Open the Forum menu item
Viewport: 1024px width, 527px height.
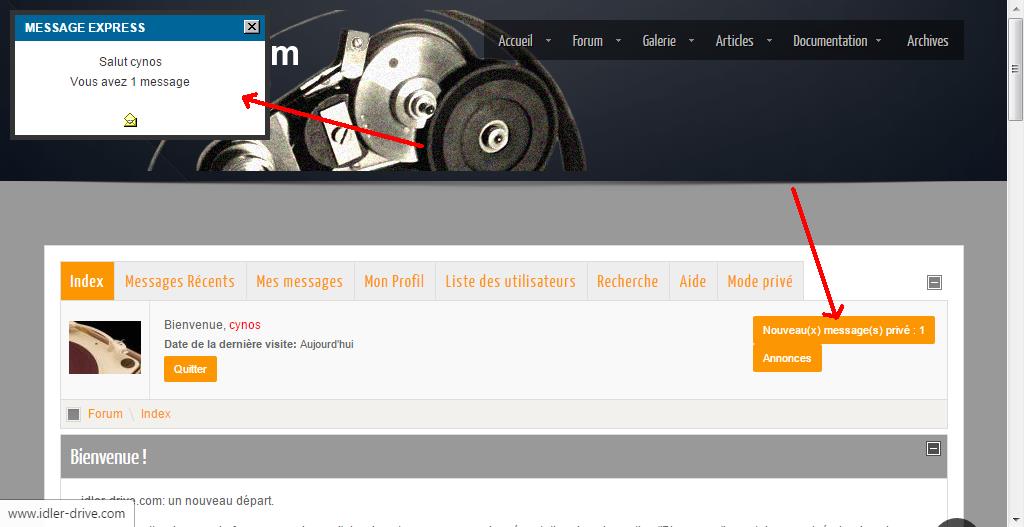pos(587,41)
